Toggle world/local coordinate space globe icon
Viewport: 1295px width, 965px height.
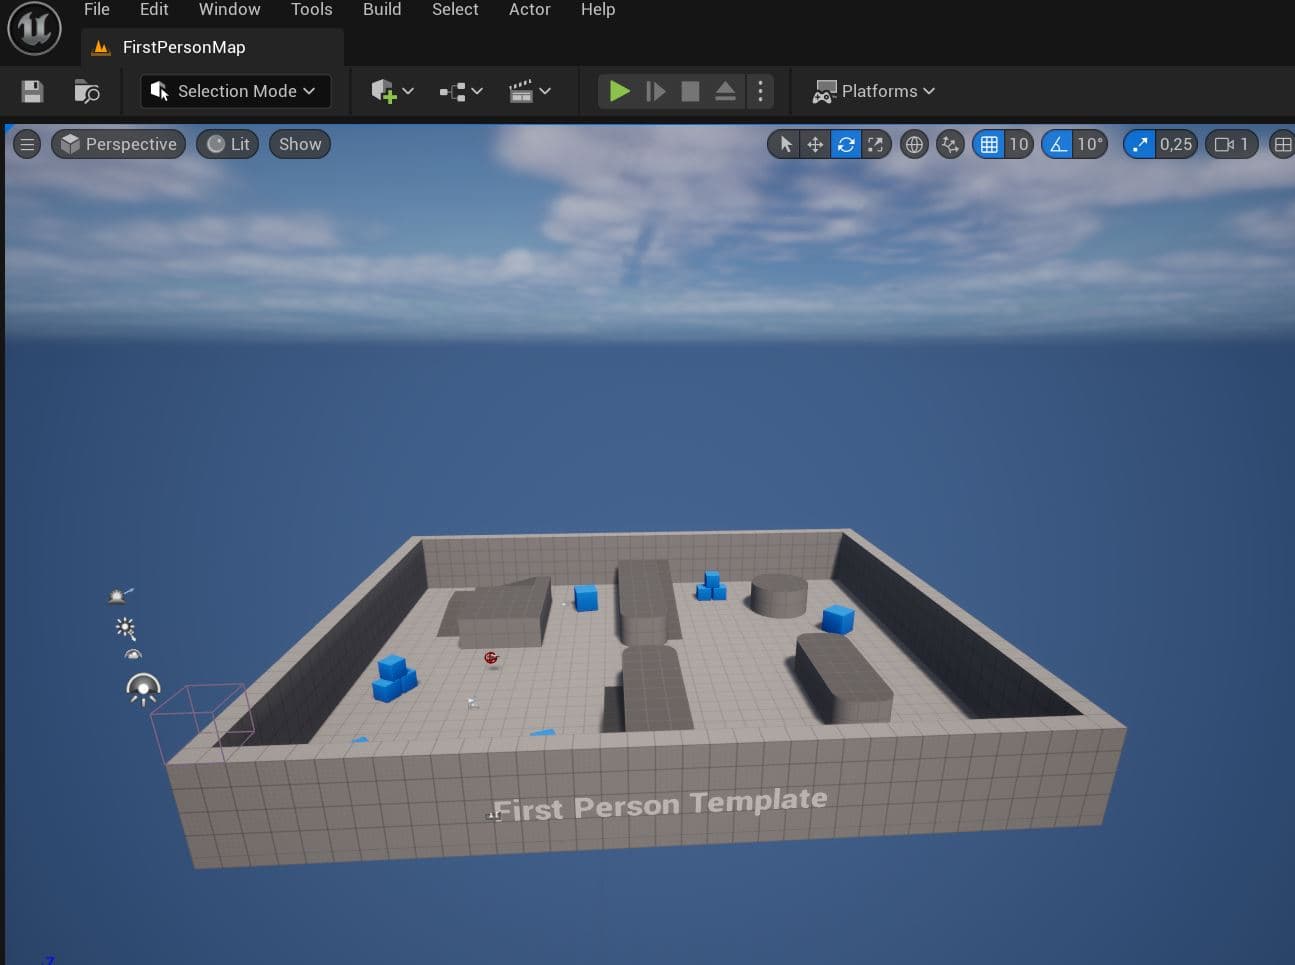(914, 144)
